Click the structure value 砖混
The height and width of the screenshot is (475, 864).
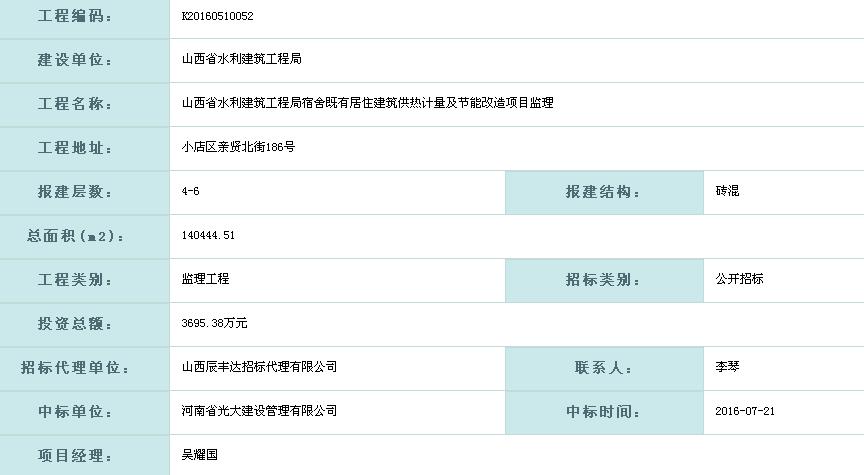point(727,191)
